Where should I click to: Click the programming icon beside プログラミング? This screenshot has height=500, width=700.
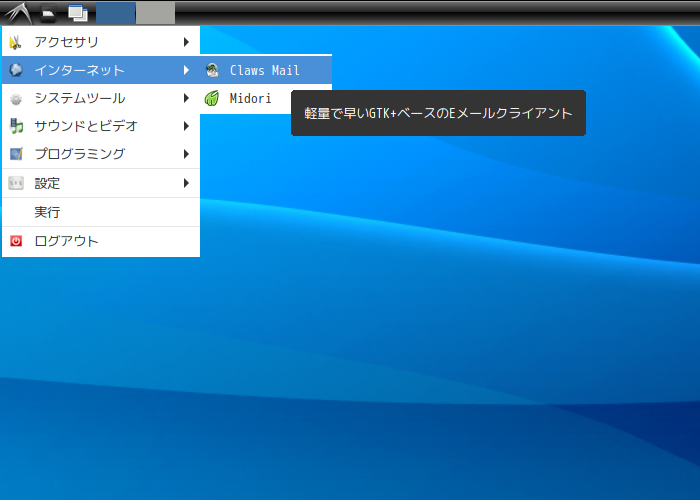pyautogui.click(x=16, y=154)
